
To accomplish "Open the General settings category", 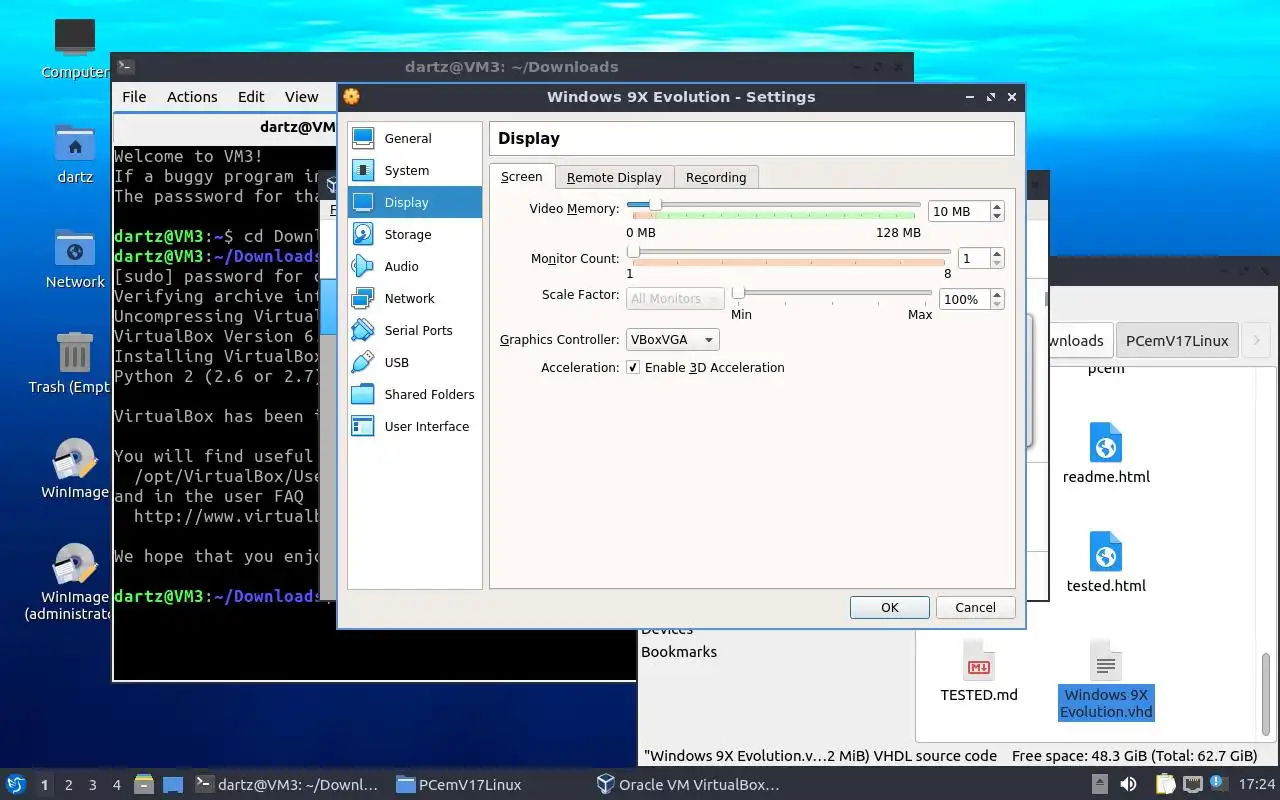I will click(x=414, y=138).
